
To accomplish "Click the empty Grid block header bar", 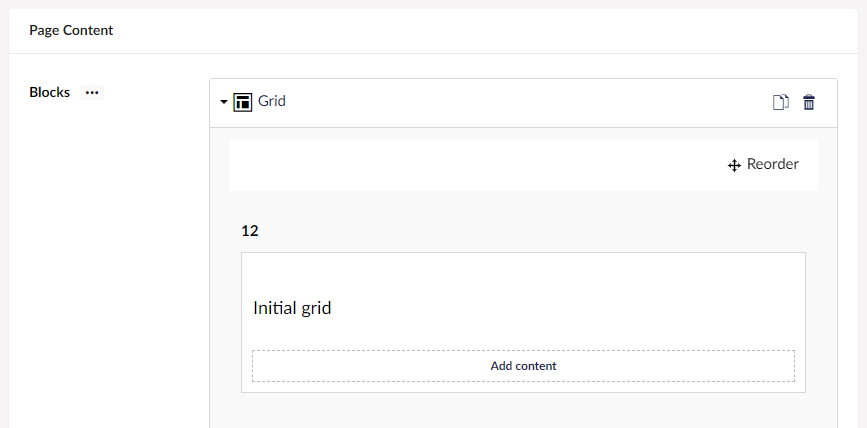I will tap(523, 103).
